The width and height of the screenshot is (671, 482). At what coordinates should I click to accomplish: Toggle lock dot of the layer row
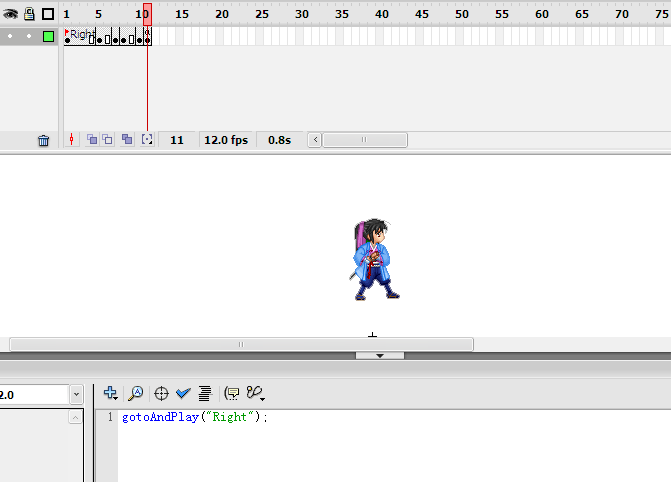click(29, 36)
